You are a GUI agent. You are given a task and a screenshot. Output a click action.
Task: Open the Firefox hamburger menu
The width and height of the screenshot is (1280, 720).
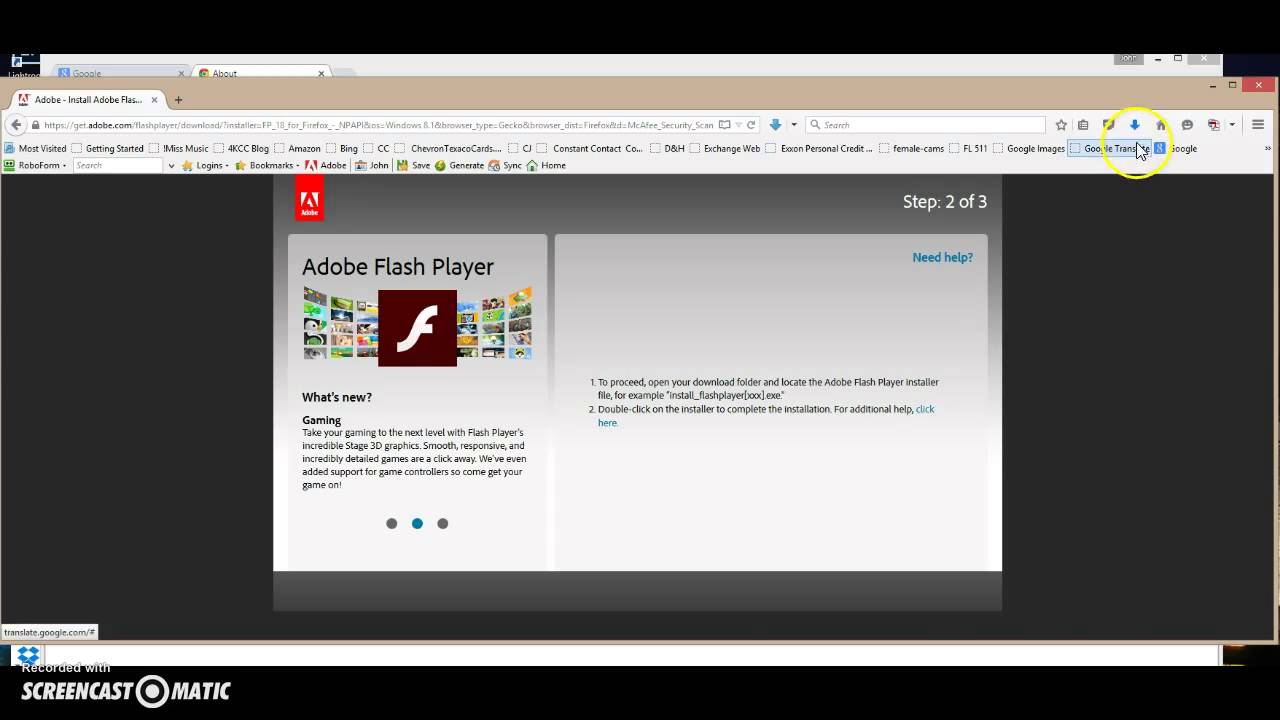coord(1258,125)
